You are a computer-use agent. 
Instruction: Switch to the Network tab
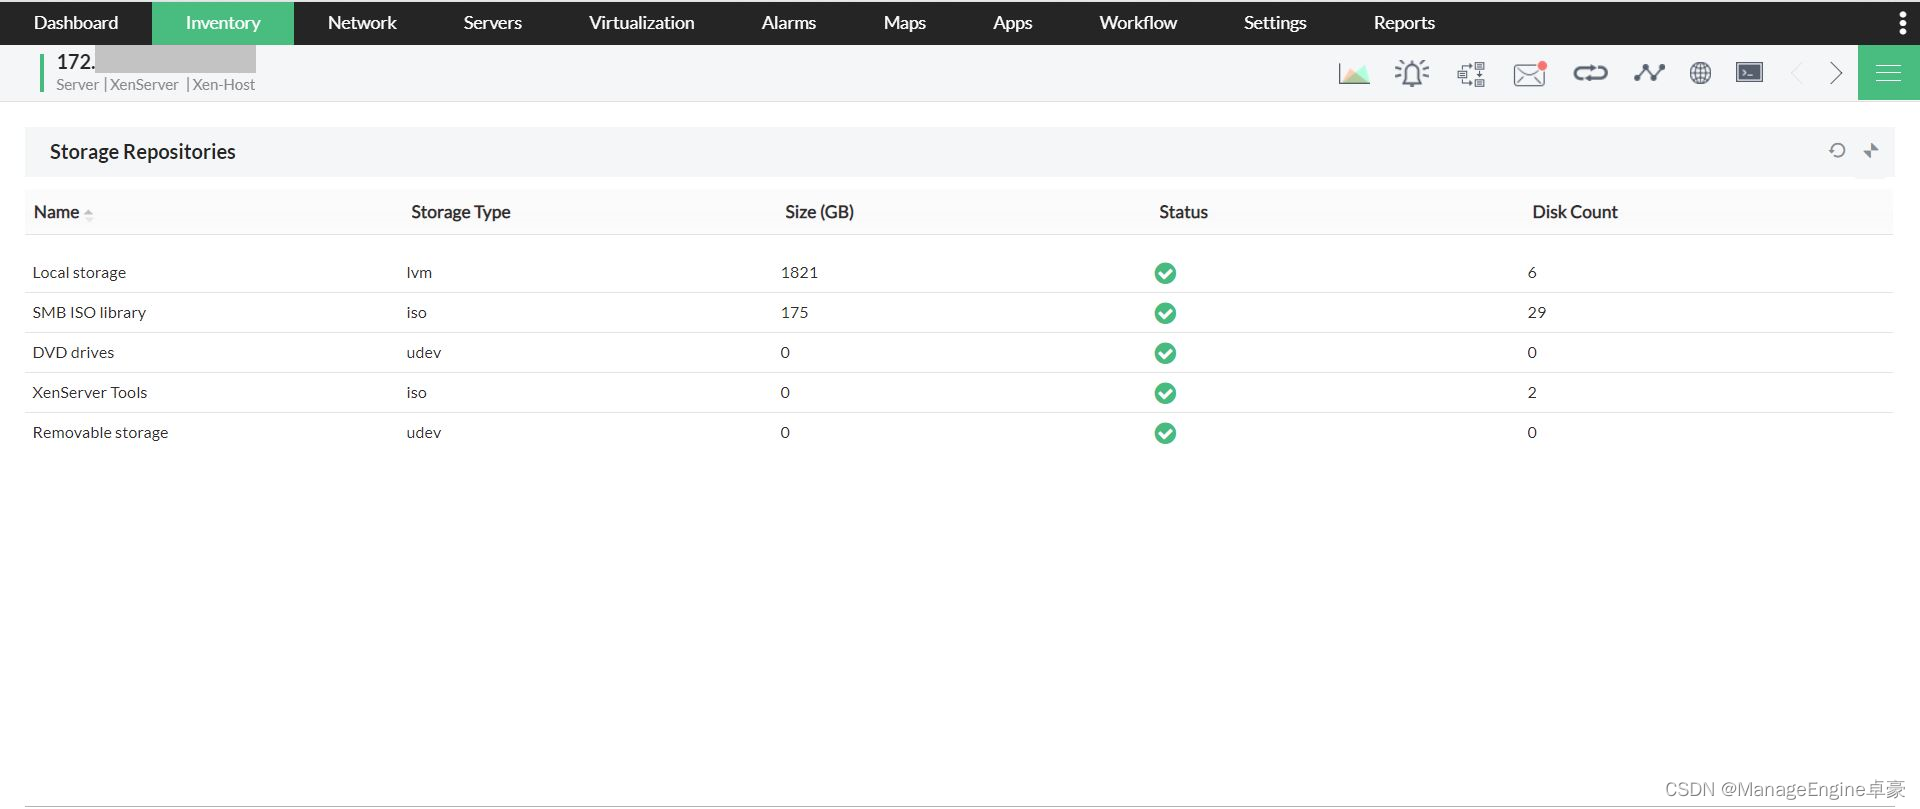pyautogui.click(x=362, y=23)
